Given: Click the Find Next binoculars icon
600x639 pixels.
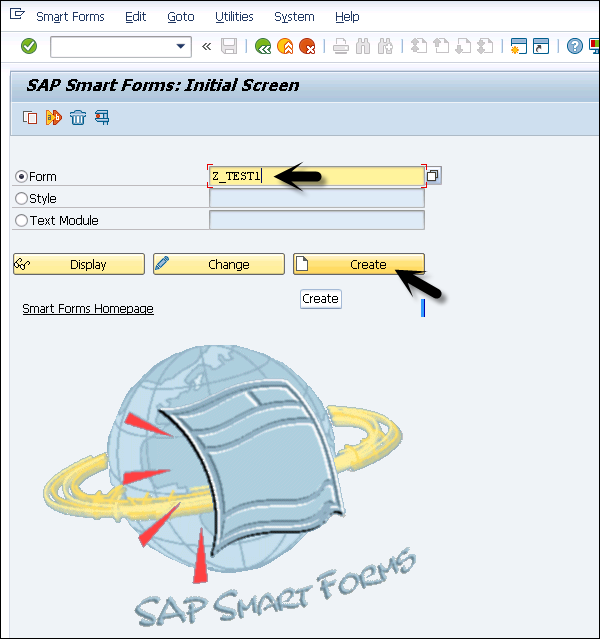Looking at the screenshot, I should point(385,46).
